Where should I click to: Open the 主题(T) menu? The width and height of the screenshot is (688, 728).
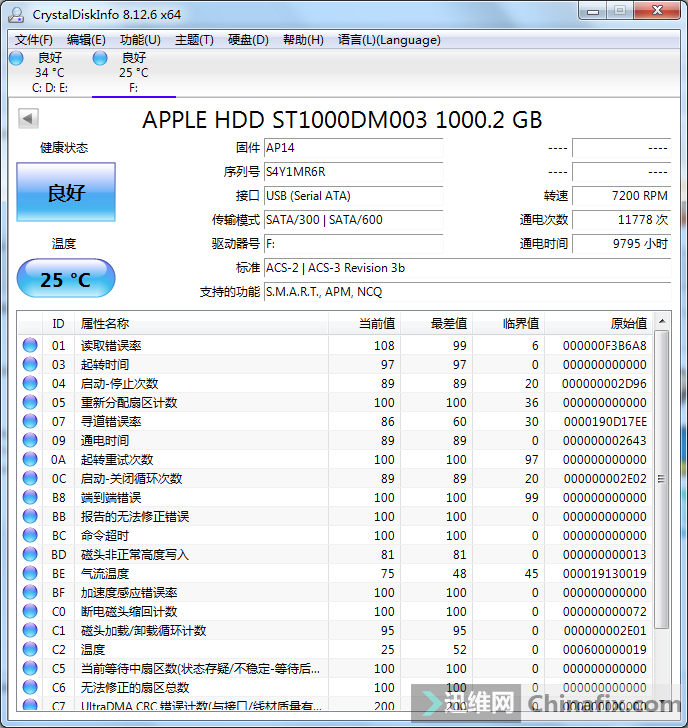point(194,40)
